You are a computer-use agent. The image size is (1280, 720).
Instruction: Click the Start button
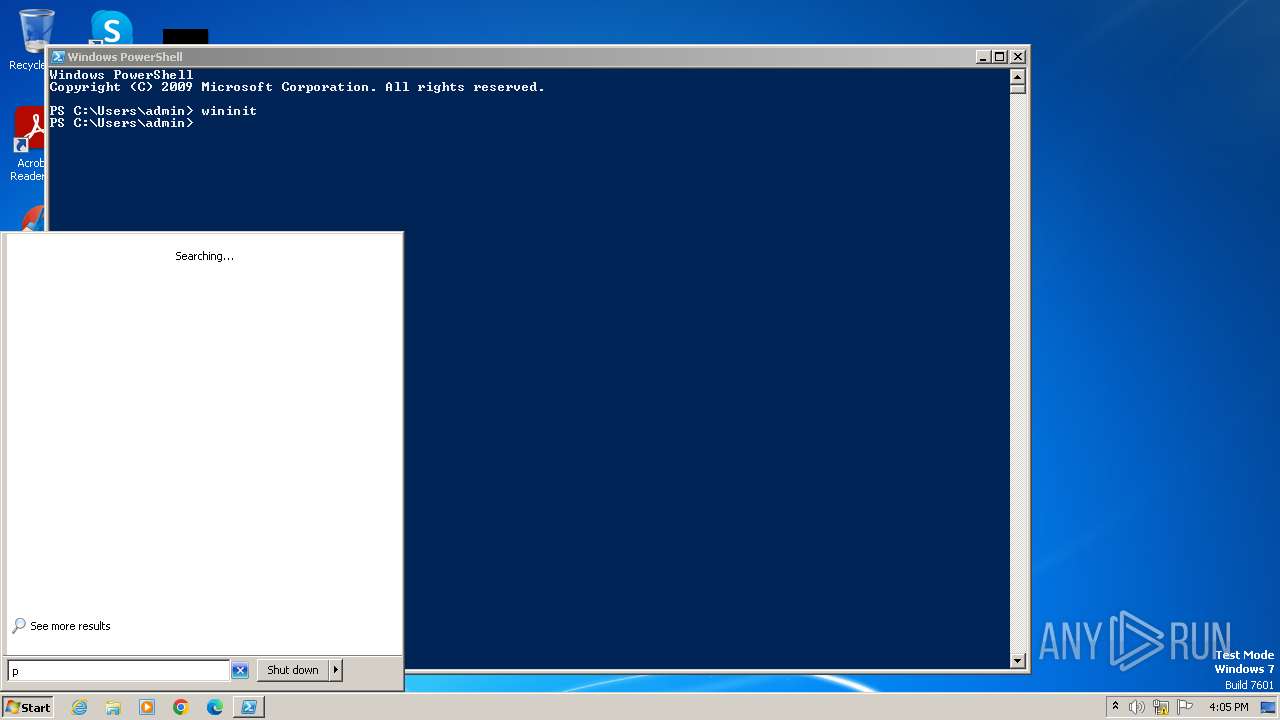(x=28, y=707)
